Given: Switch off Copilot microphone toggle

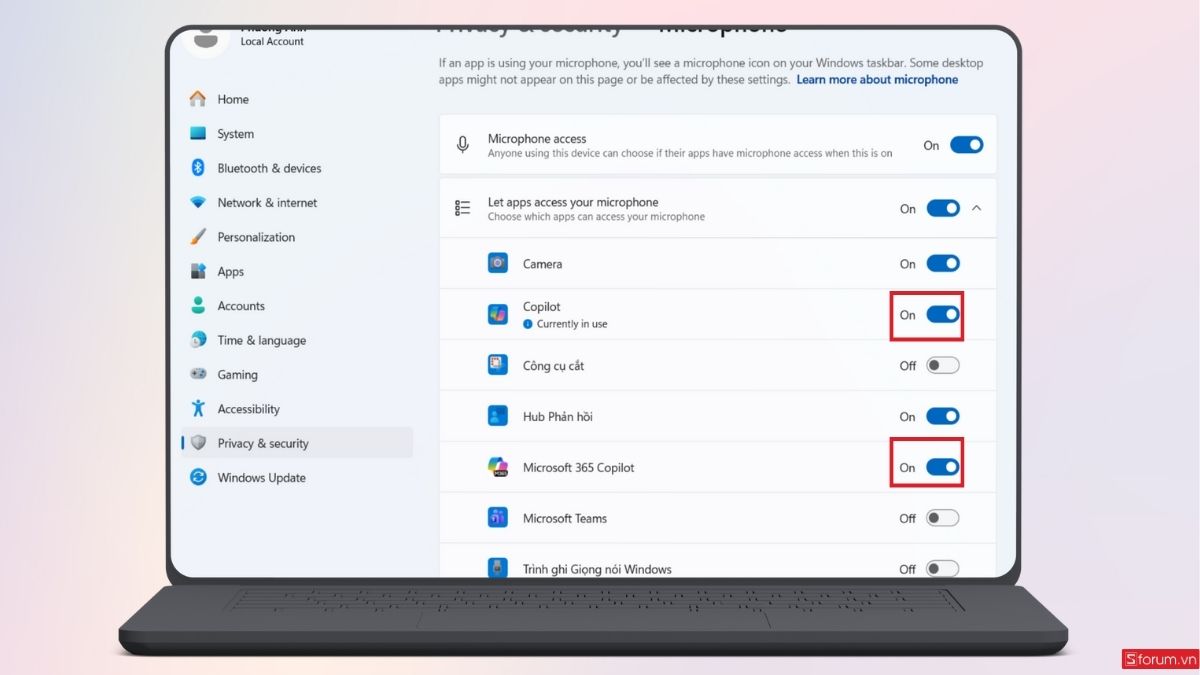Looking at the screenshot, I should (943, 315).
